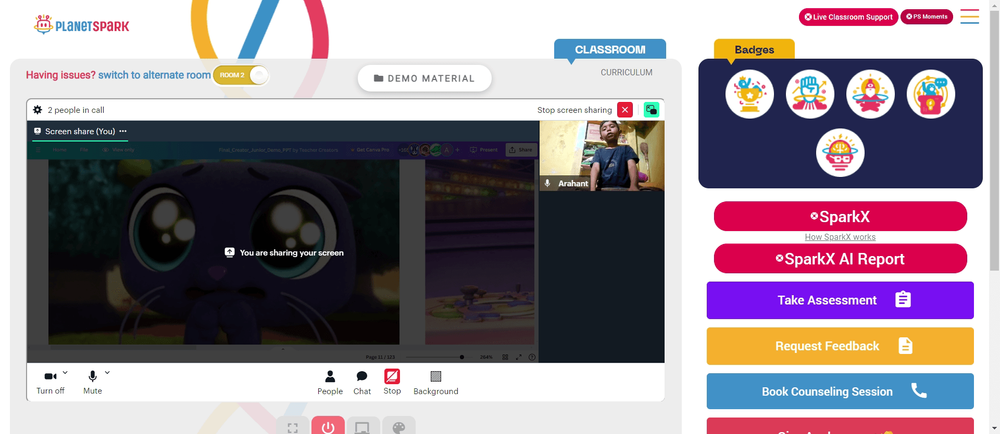Select the gnome star badge
1000x434 pixels.
coord(871,94)
